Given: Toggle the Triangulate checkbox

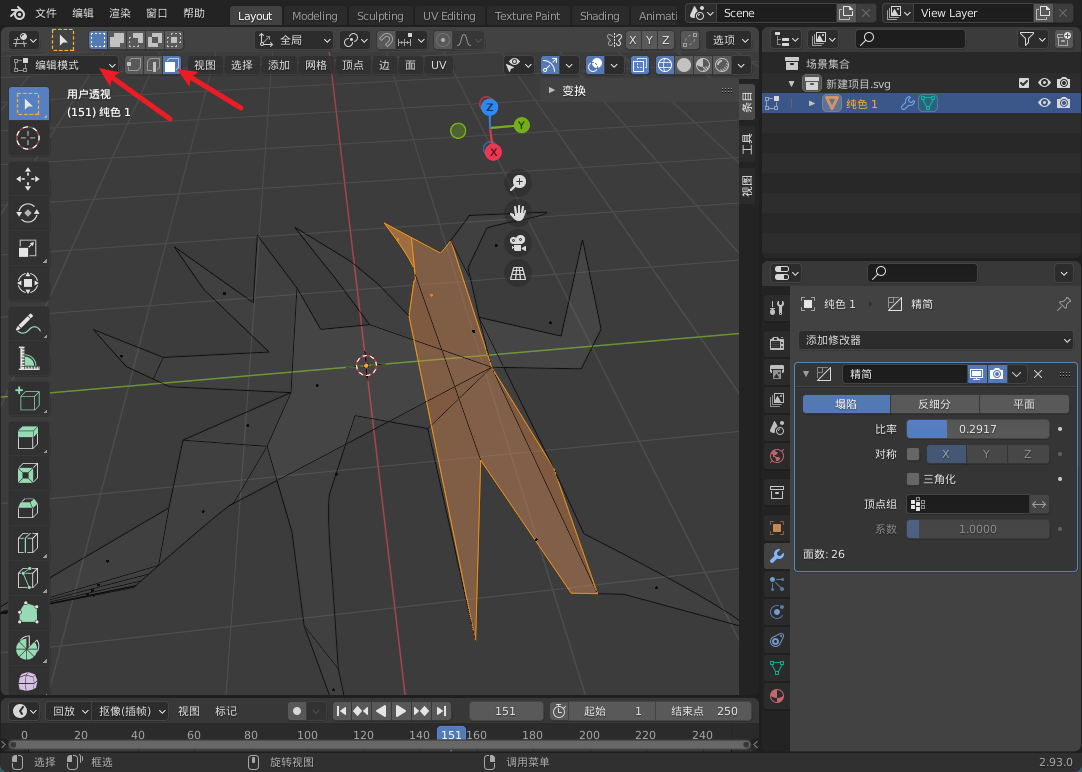Looking at the screenshot, I should click(x=913, y=479).
